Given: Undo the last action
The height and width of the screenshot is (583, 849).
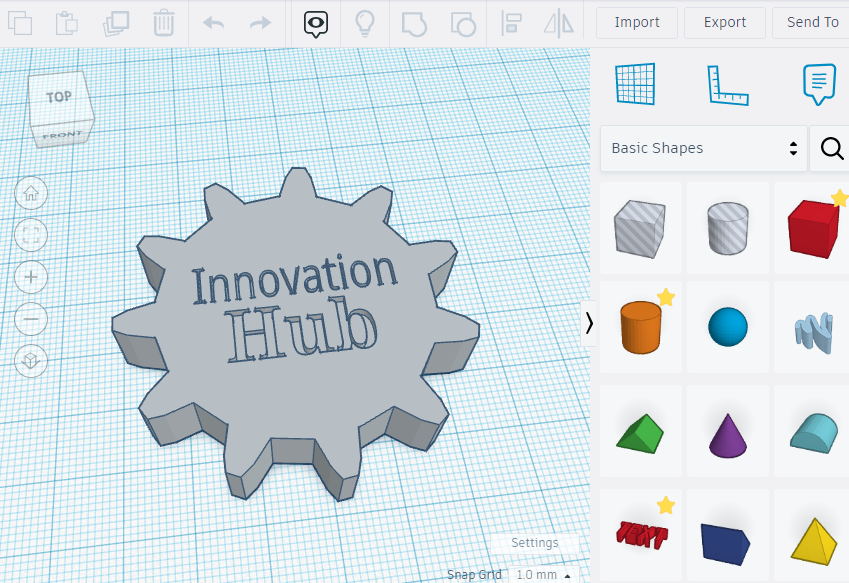Looking at the screenshot, I should click(213, 22).
